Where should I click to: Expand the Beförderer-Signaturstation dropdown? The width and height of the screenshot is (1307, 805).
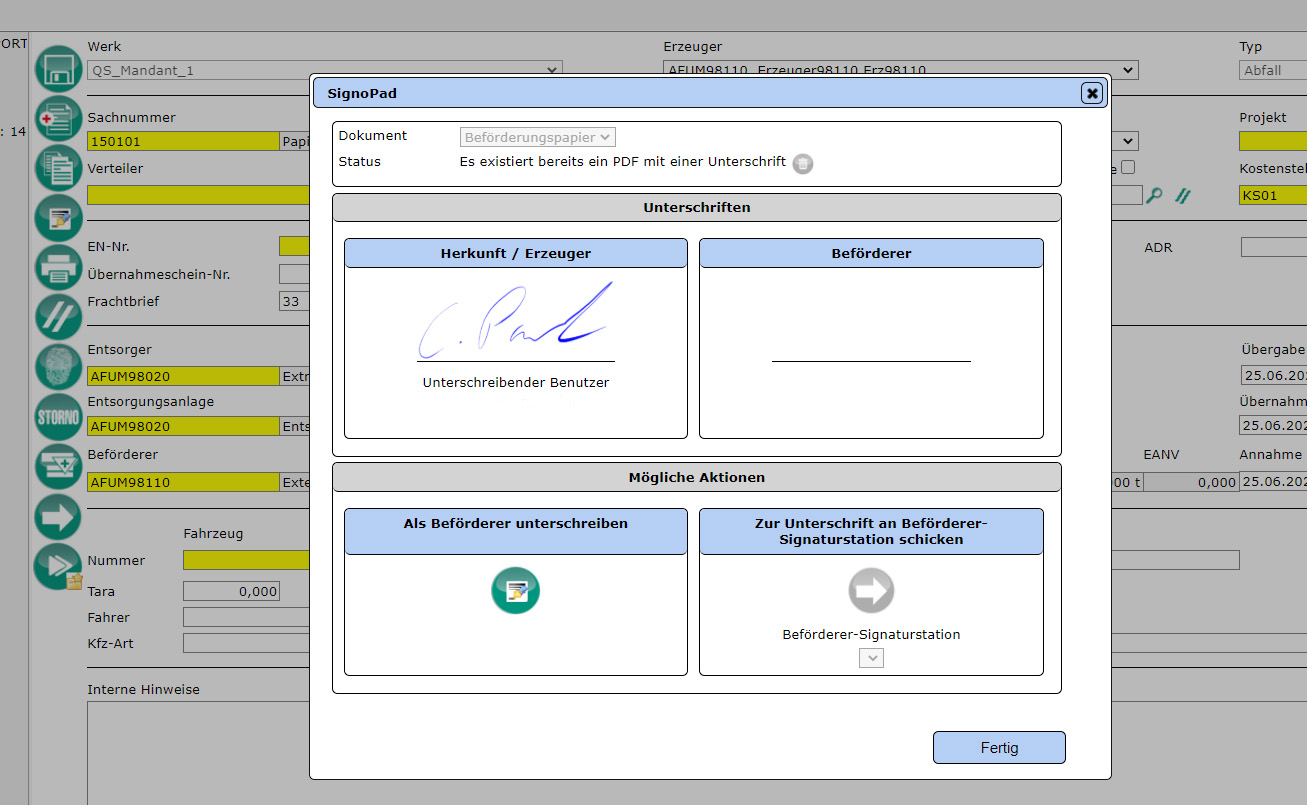[871, 658]
